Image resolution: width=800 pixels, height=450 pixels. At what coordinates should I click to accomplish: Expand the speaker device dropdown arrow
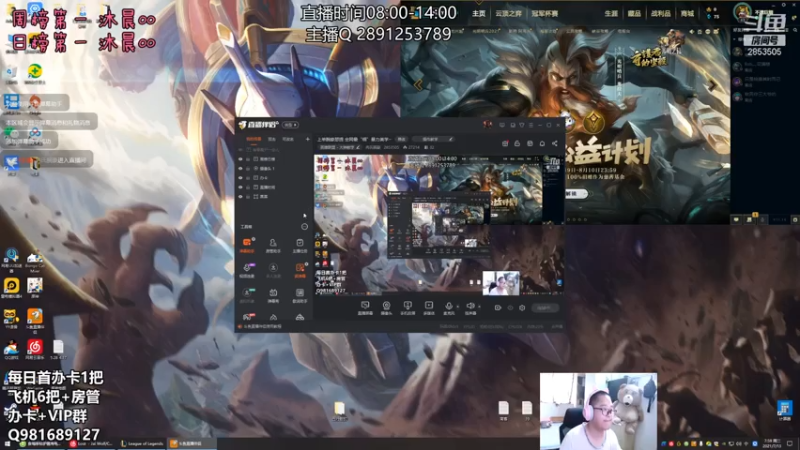(479, 307)
